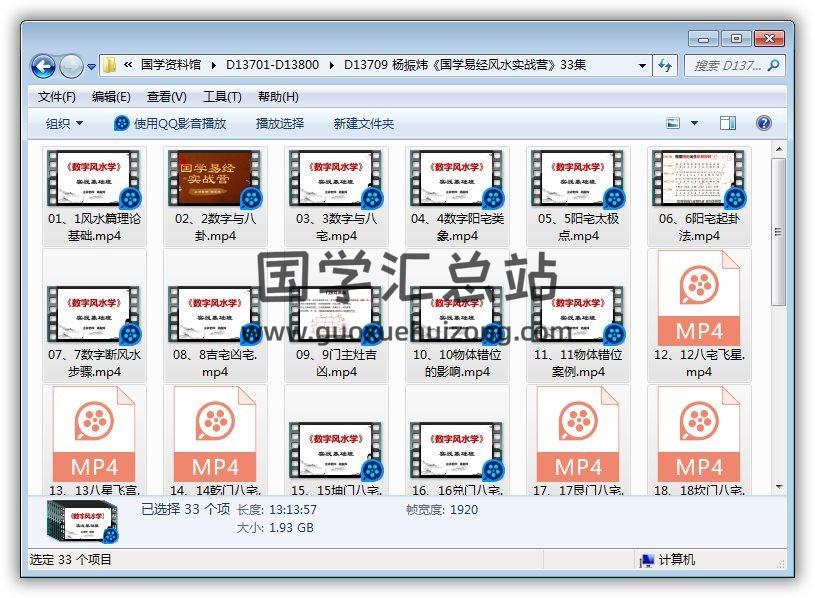This screenshot has width=815, height=598.
Task: Click the refresh button beside address bar
Action: (666, 65)
